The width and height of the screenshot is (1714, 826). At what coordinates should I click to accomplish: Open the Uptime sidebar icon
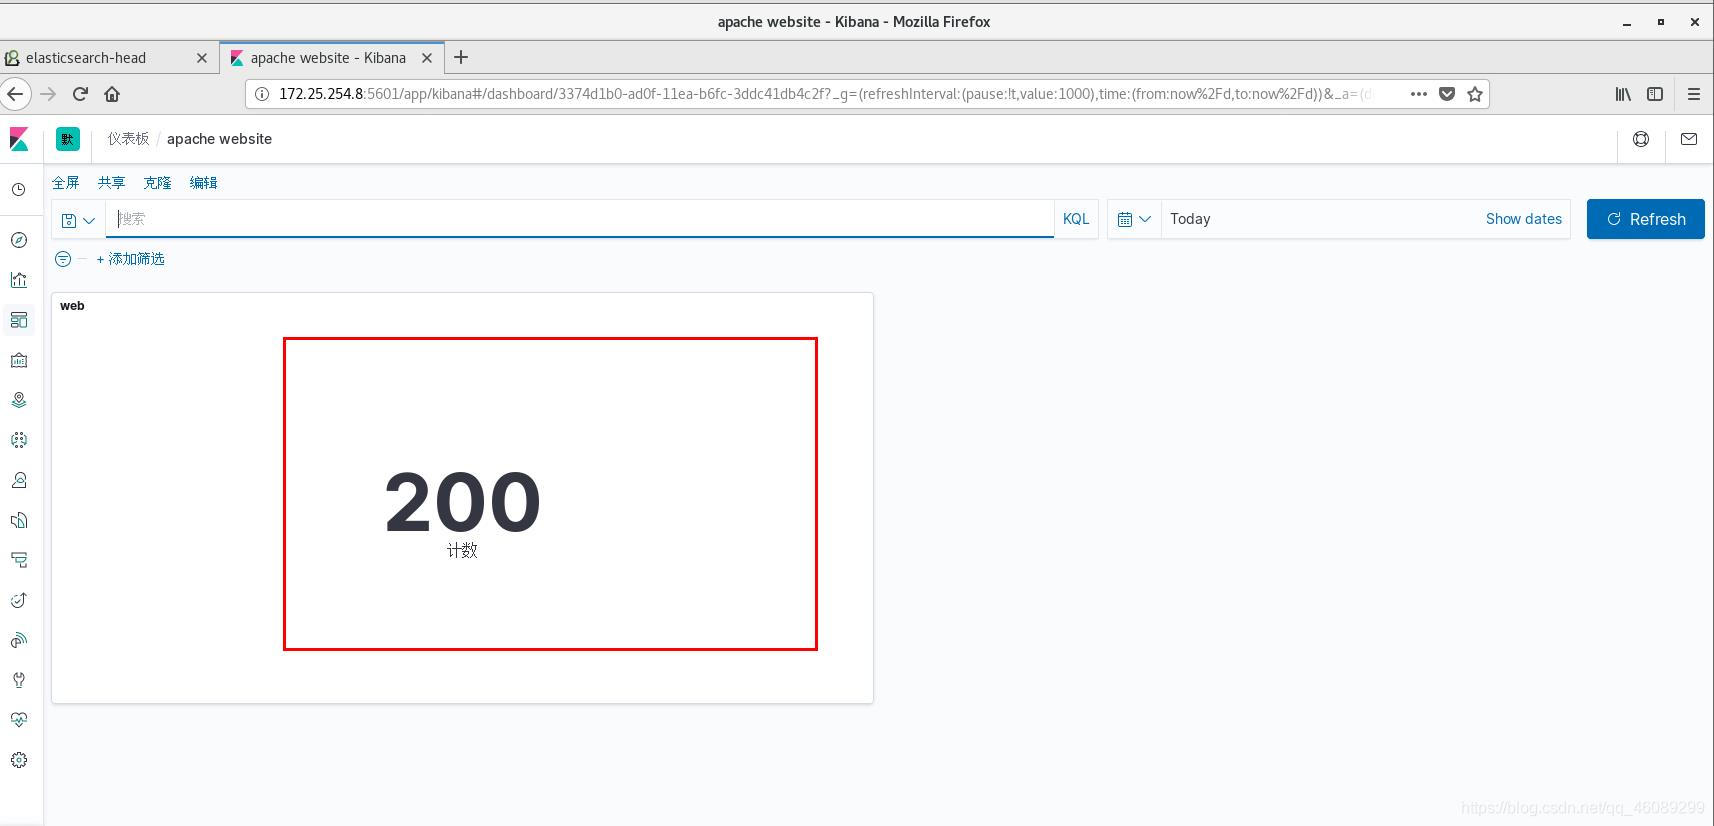coord(19,600)
